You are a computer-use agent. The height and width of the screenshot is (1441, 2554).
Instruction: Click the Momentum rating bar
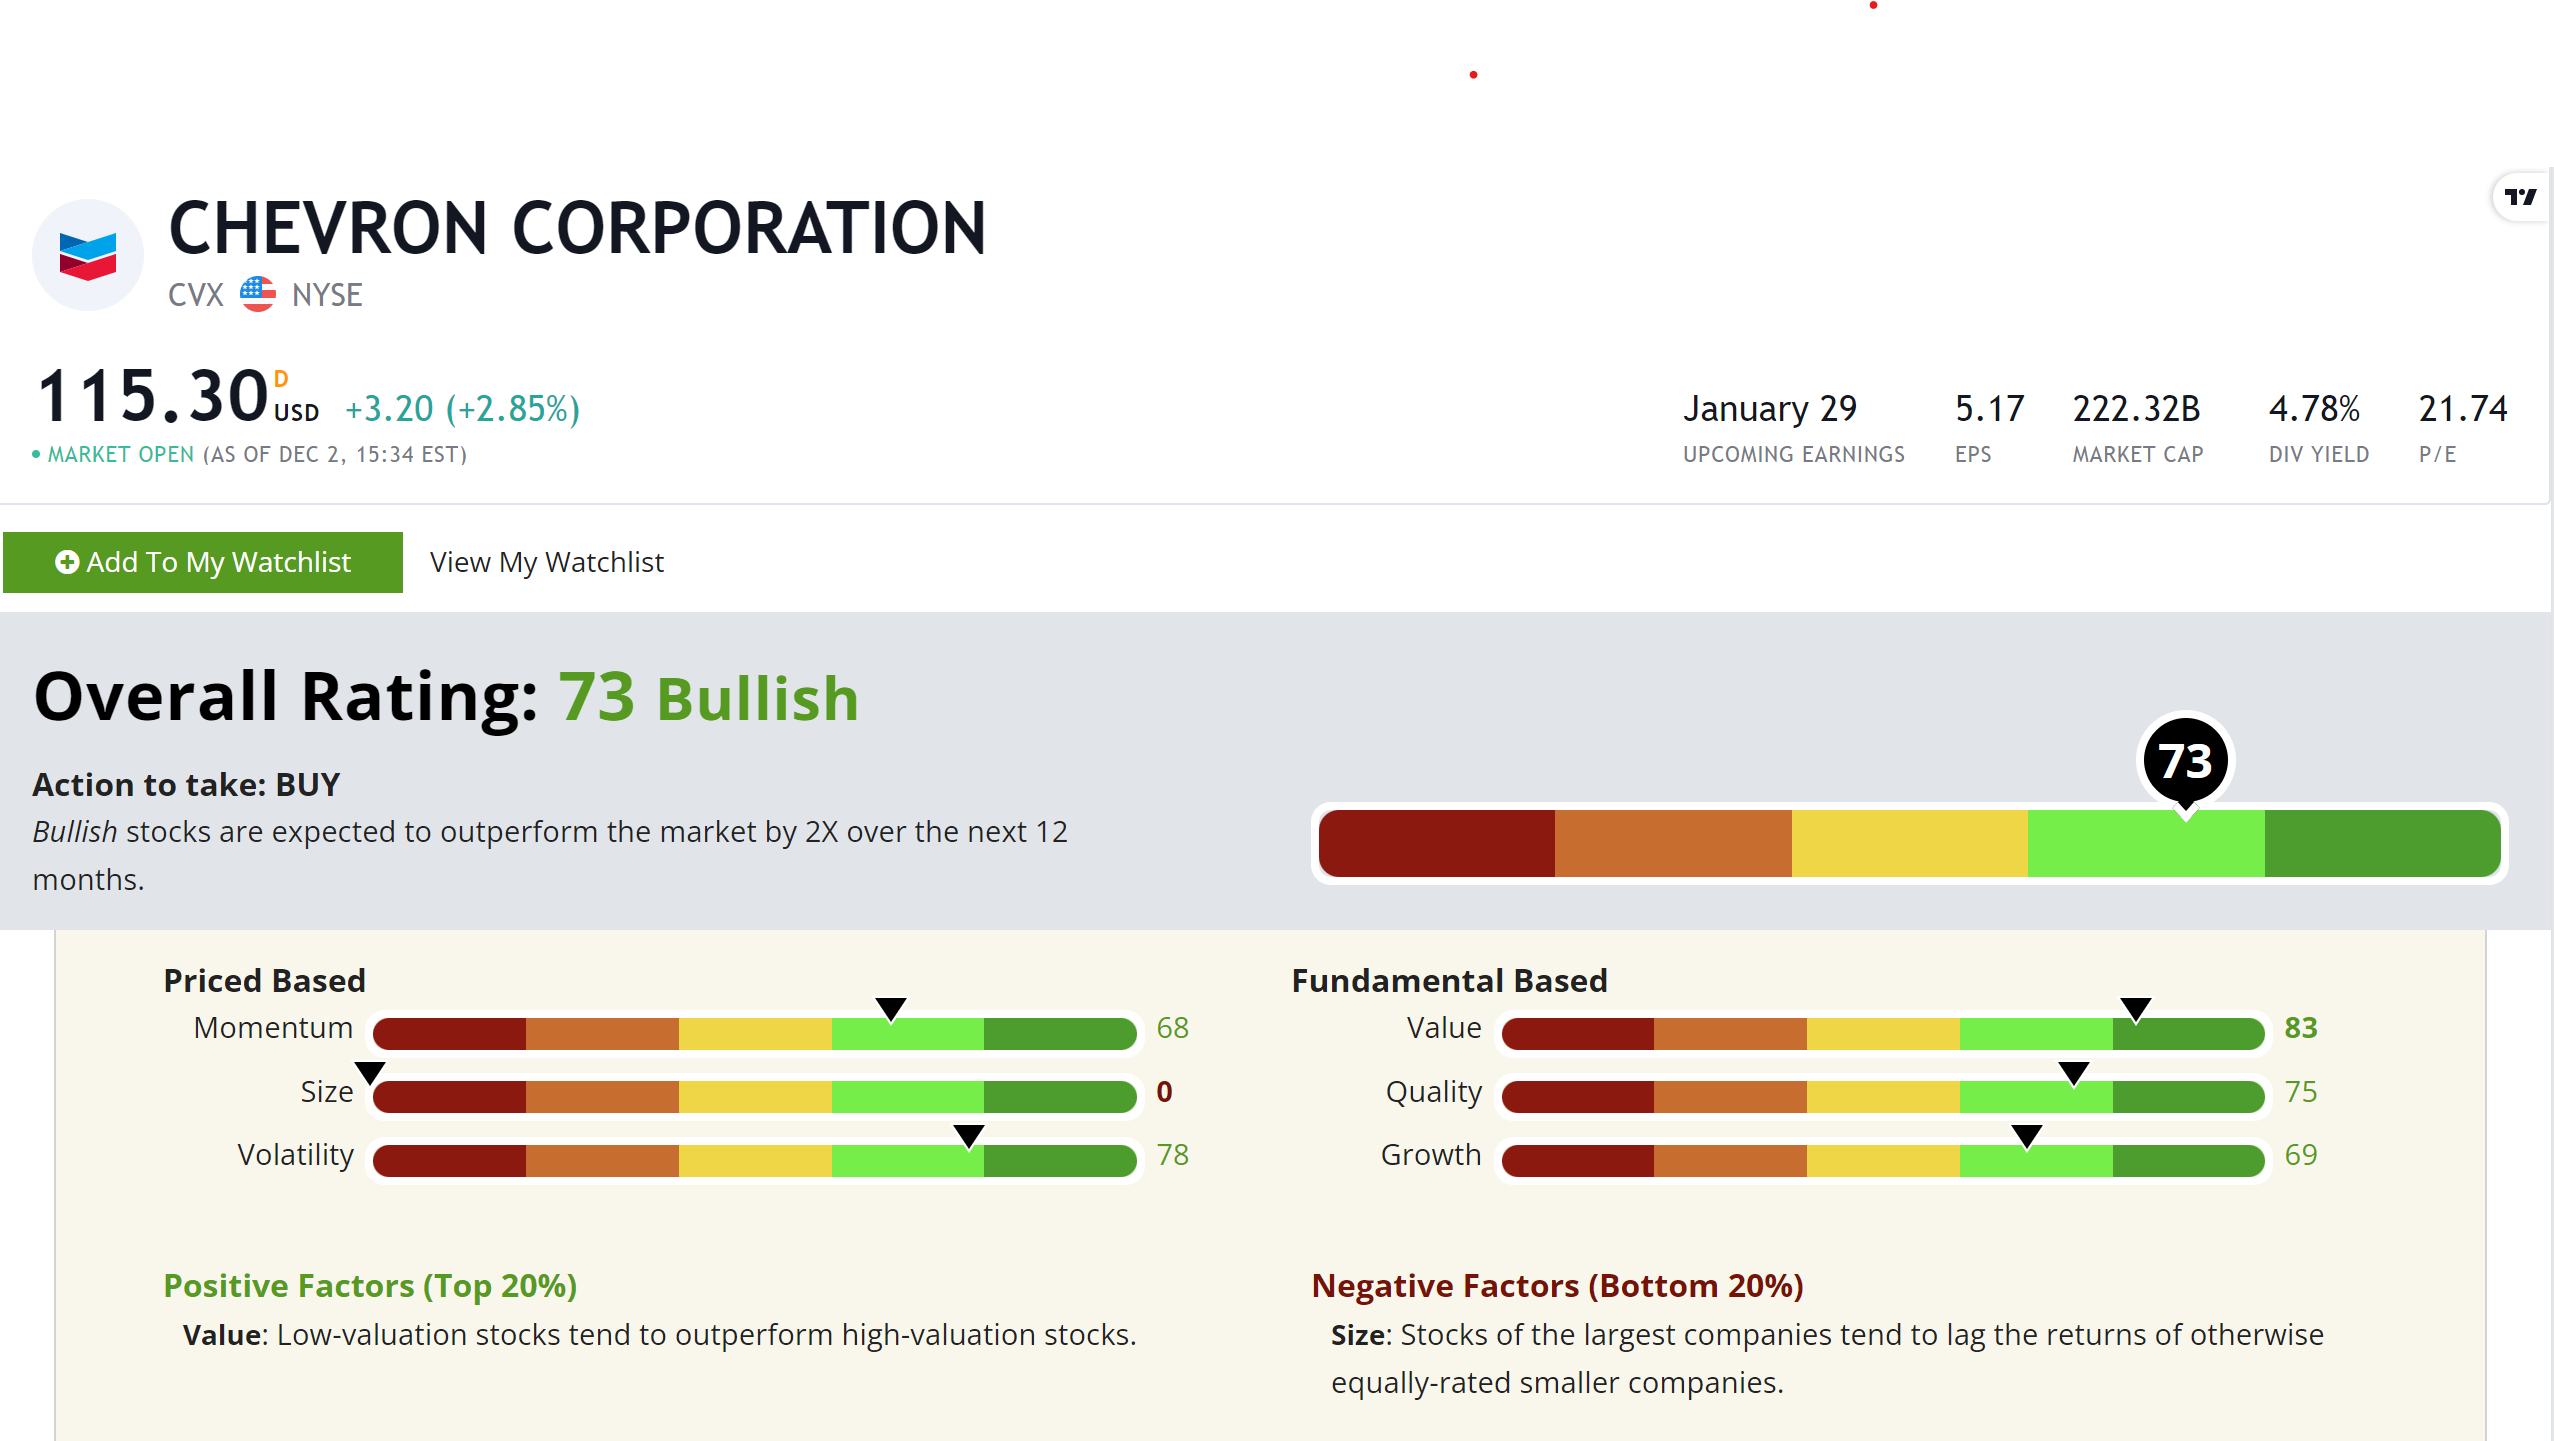(x=755, y=1034)
